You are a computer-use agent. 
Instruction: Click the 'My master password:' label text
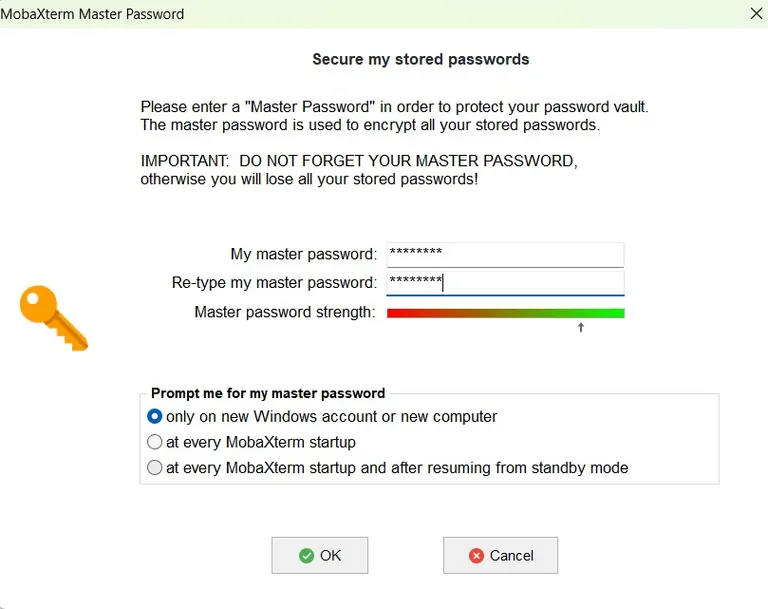point(304,254)
